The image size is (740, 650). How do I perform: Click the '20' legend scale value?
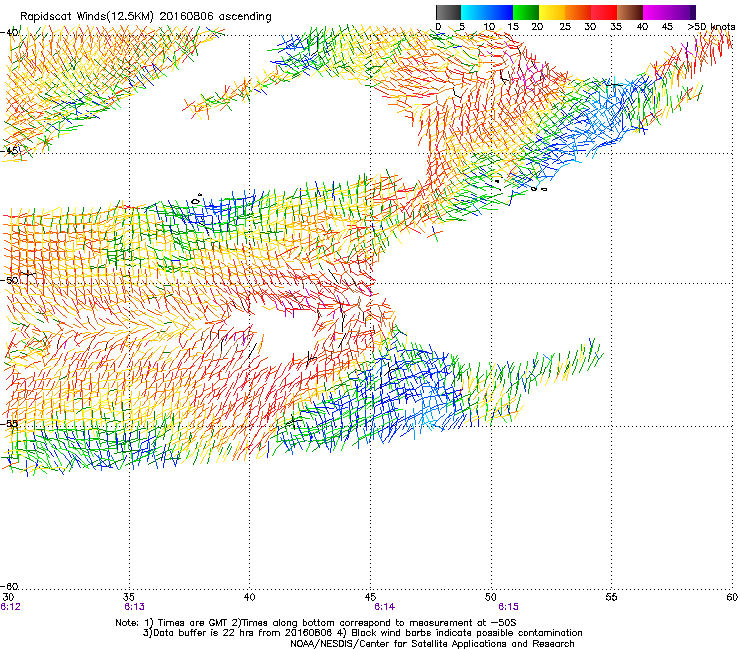point(537,27)
